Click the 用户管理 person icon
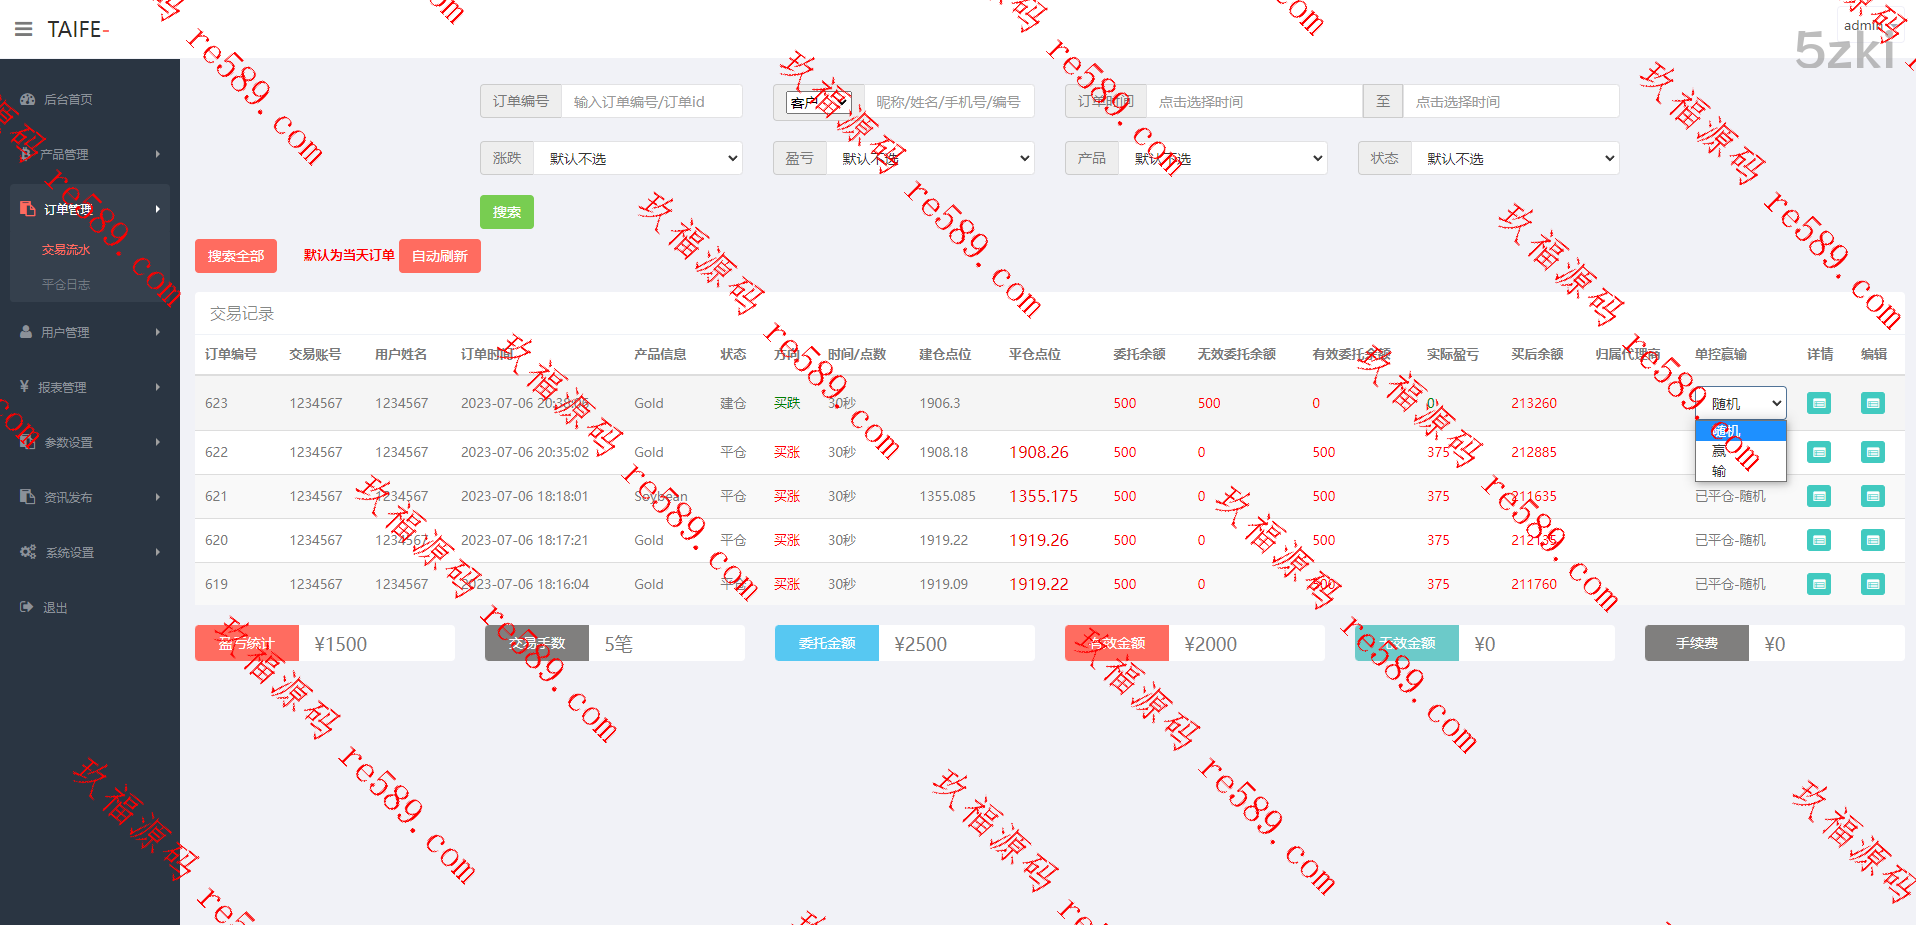The image size is (1916, 925). coord(26,332)
